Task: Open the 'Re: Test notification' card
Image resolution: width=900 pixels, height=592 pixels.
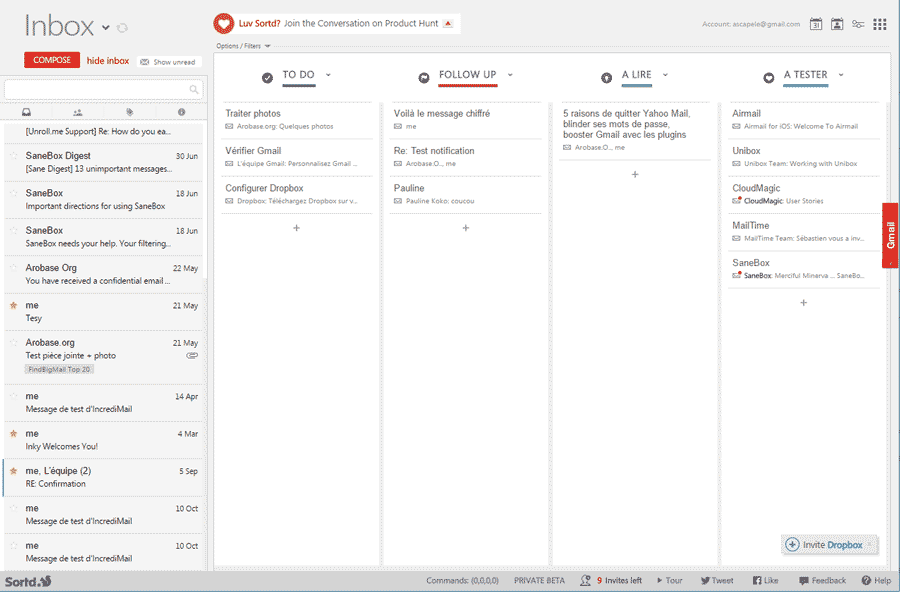Action: click(x=465, y=157)
